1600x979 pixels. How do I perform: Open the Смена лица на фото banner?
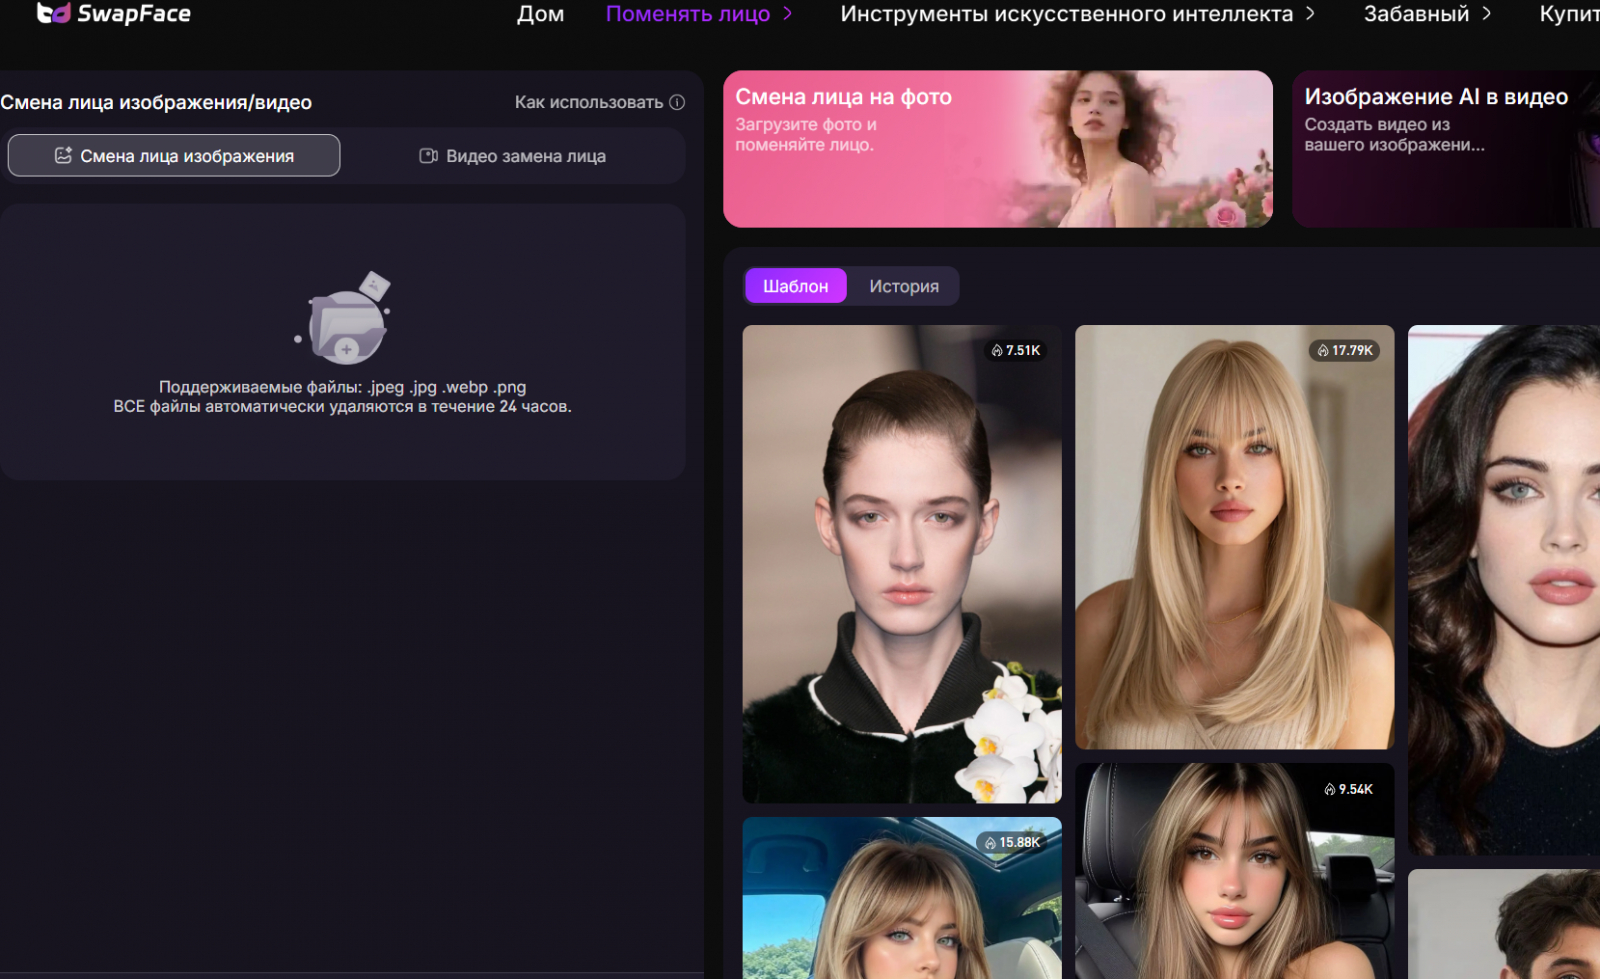(997, 149)
